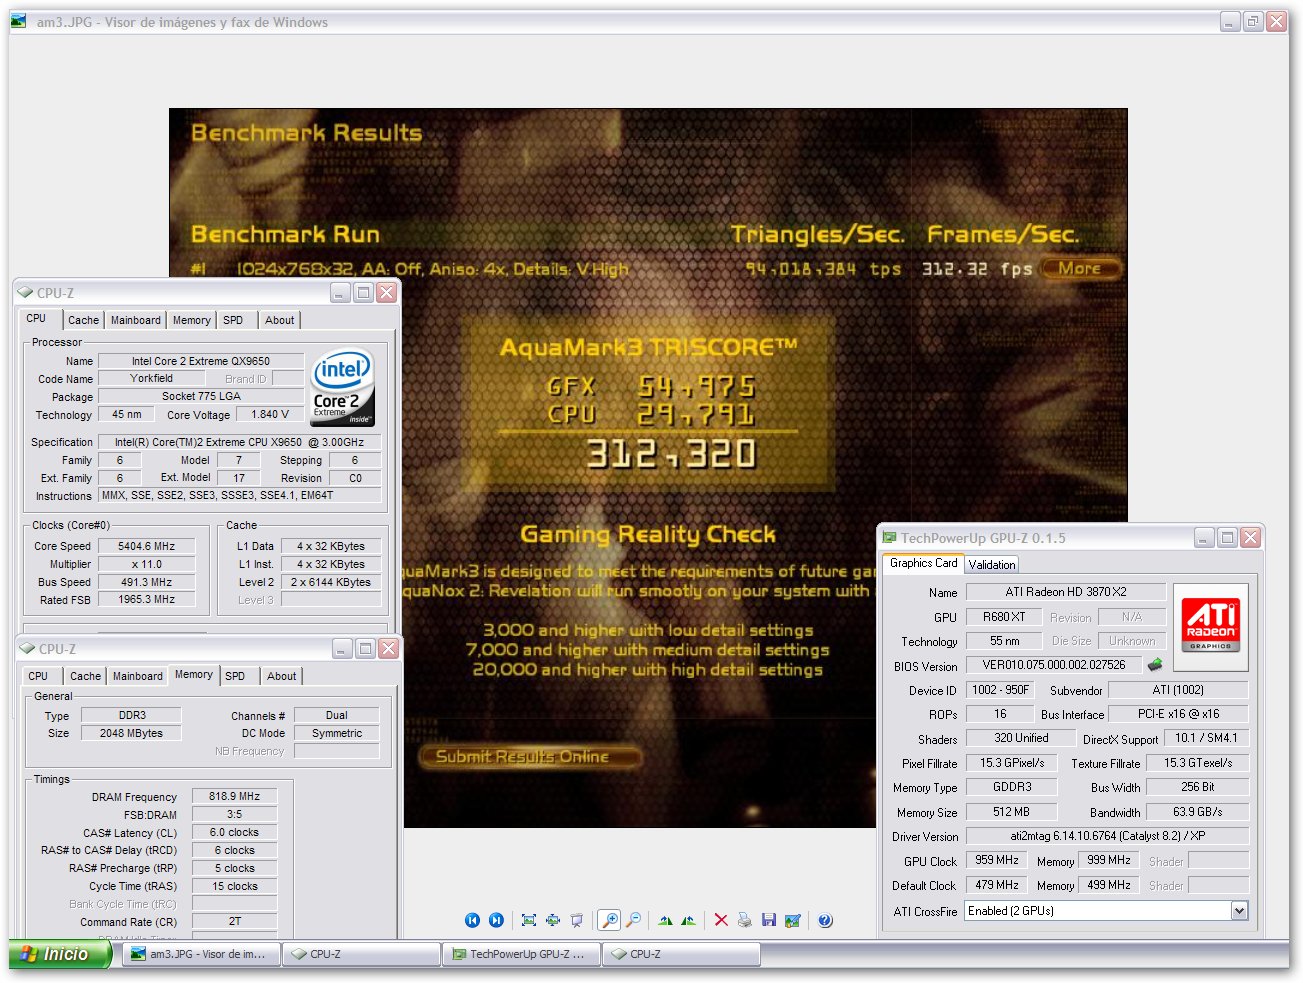
Task: Click the Actual Size icon in viewer toolbar
Action: point(552,920)
